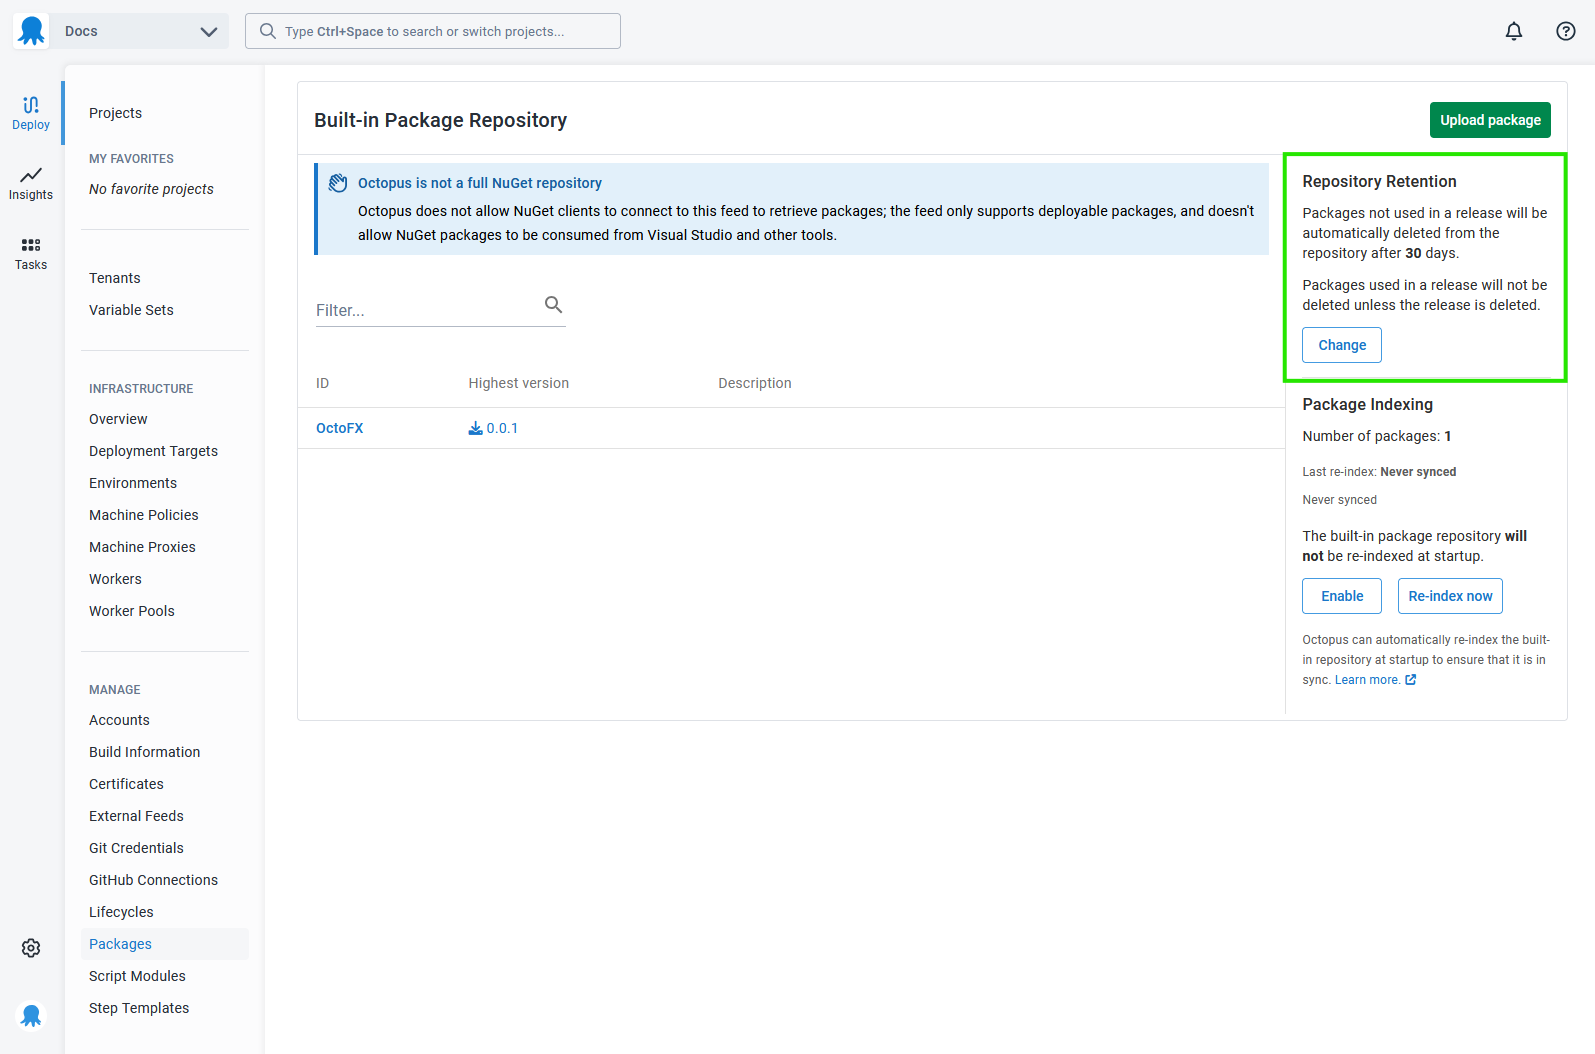Open Accounts page
Screen dimensions: 1595x1054
tap(119, 720)
